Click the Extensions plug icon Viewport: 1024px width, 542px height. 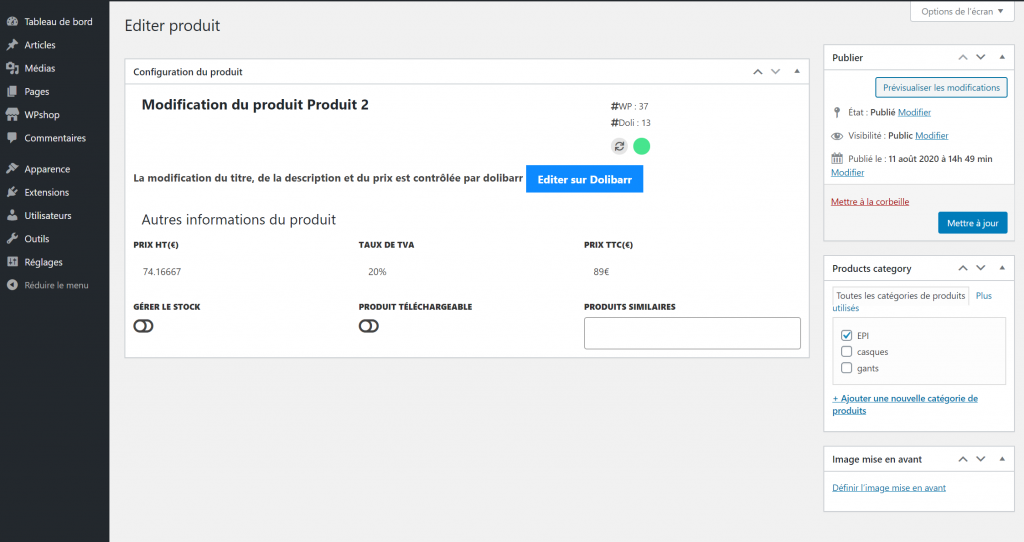click(12, 192)
